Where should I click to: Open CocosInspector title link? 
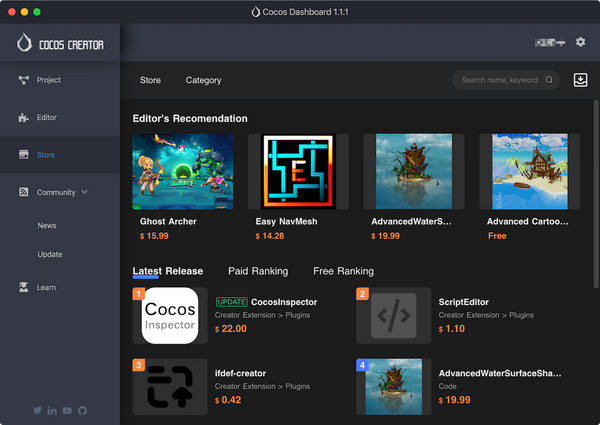pos(284,302)
